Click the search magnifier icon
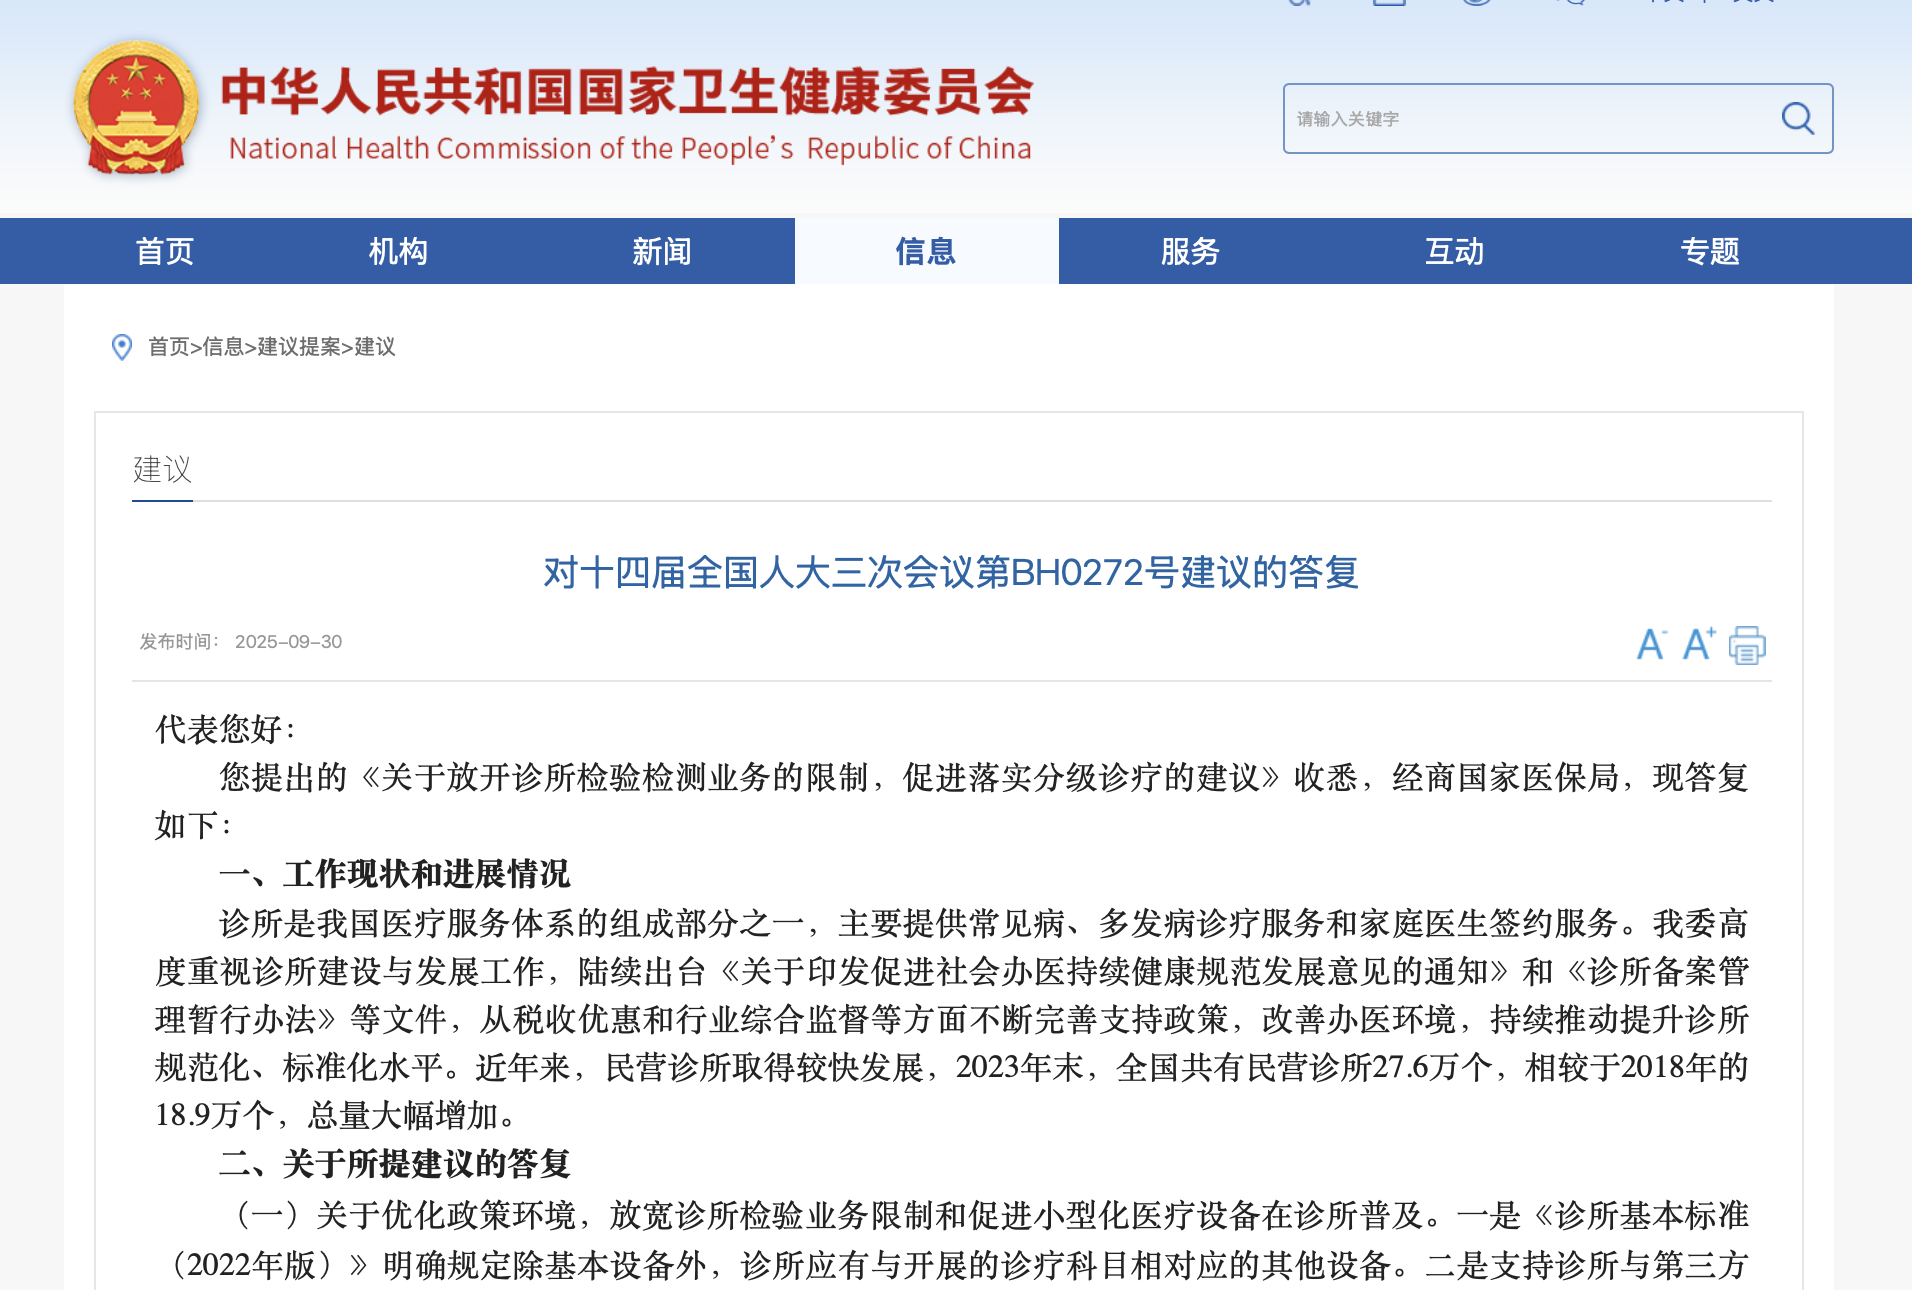 pos(1798,117)
